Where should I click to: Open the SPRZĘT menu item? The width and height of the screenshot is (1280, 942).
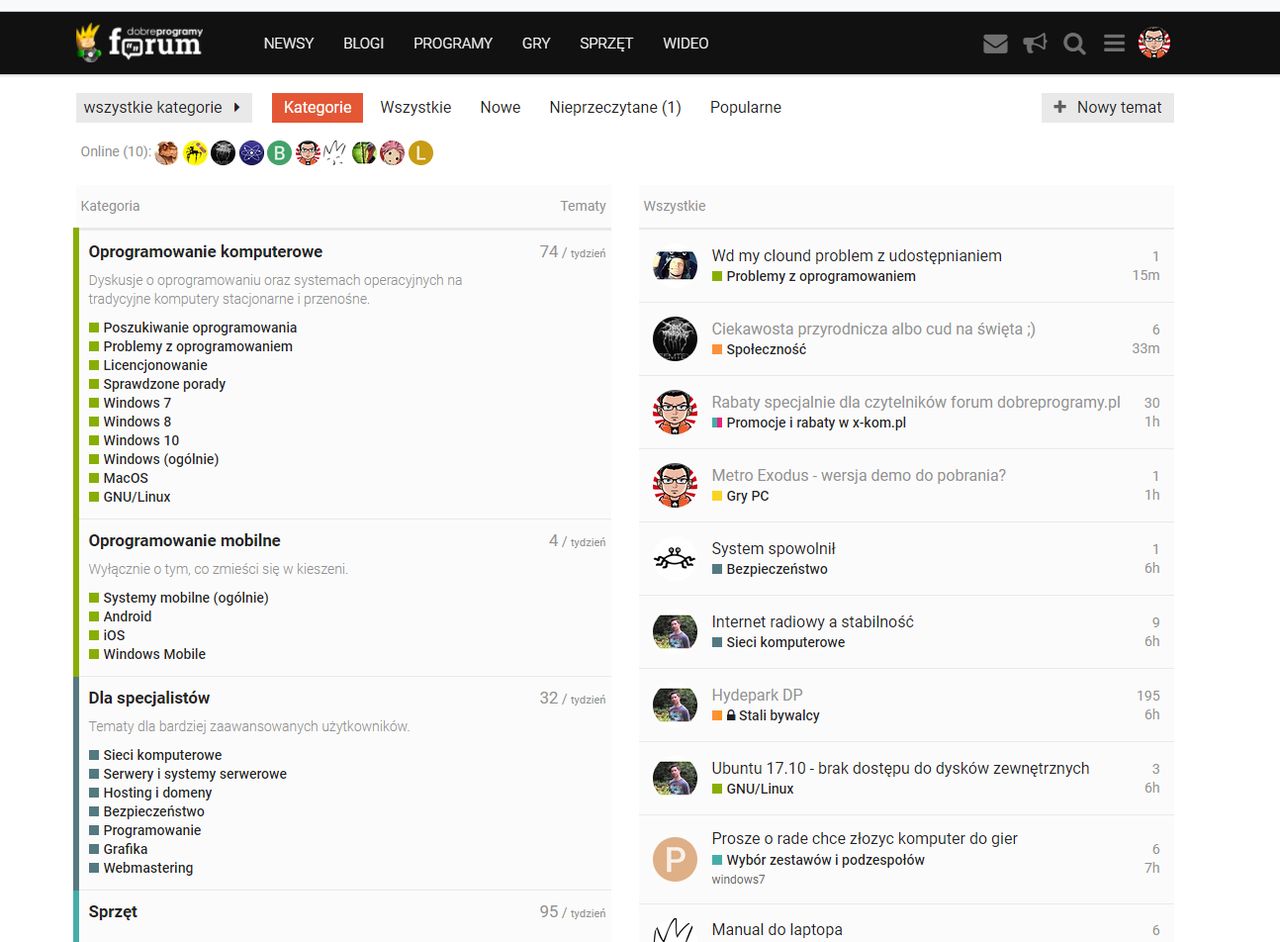click(x=605, y=43)
